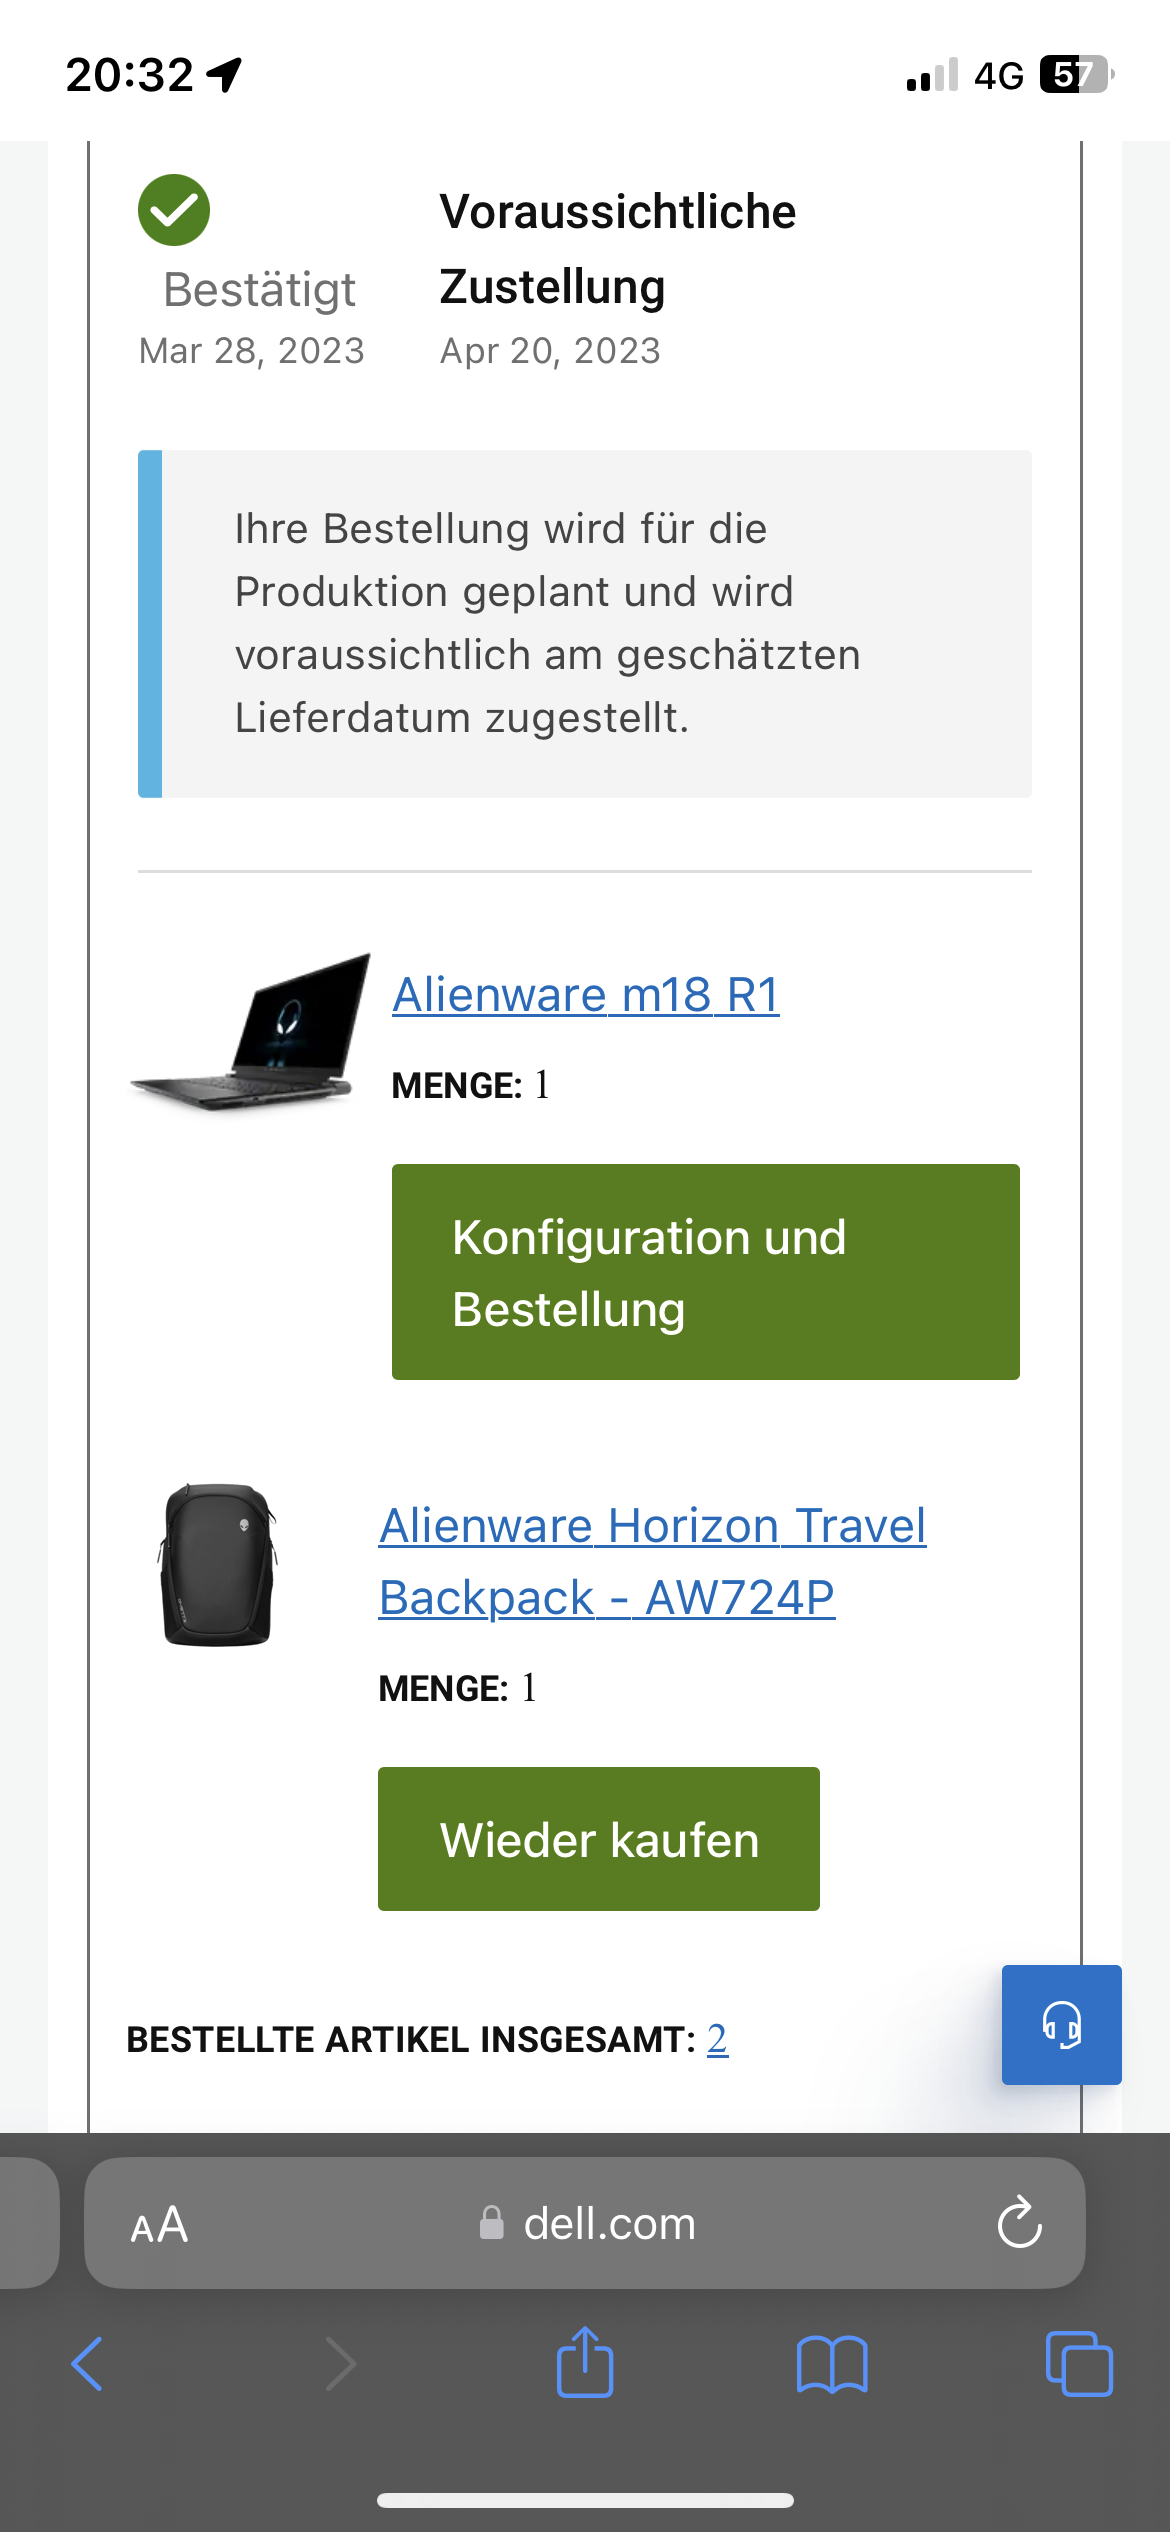Viewport: 1170px width, 2532px height.
Task: Show all open Safari tabs
Action: pos(1078,2364)
